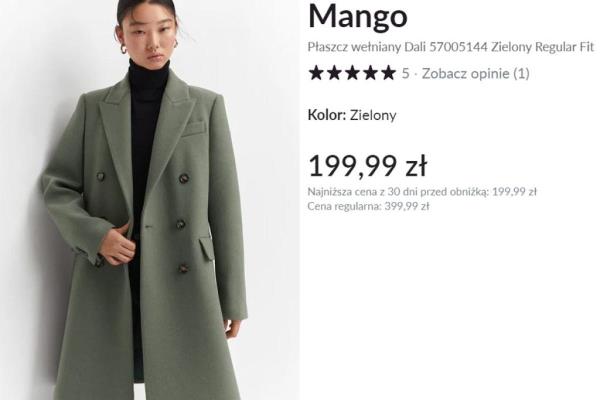Click the coat's lower flap pocket
This screenshot has height=400, width=600.
pos(207,248)
